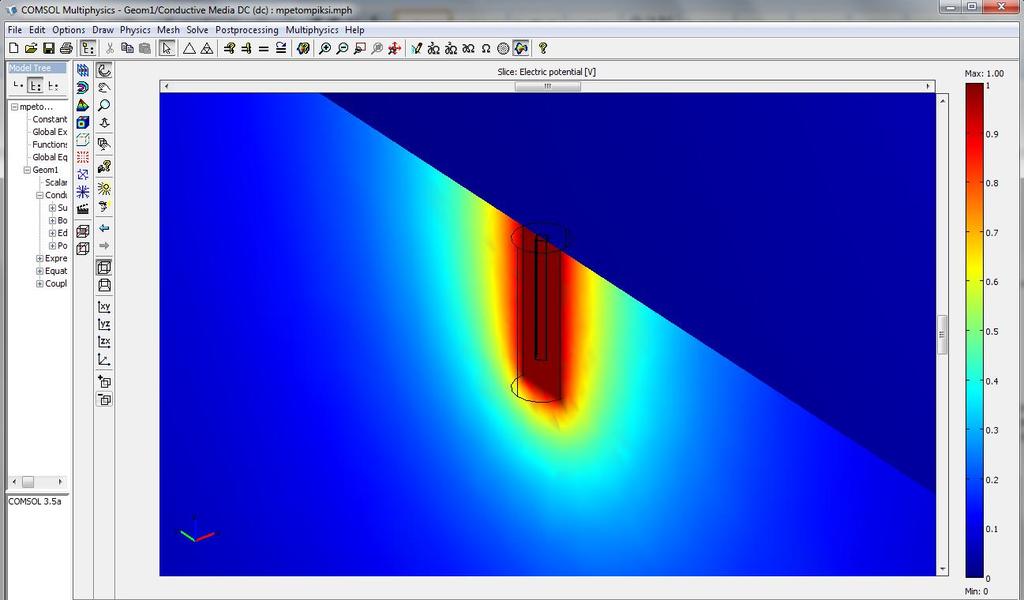Expand the Su... subdomain settings node

click(x=52, y=208)
